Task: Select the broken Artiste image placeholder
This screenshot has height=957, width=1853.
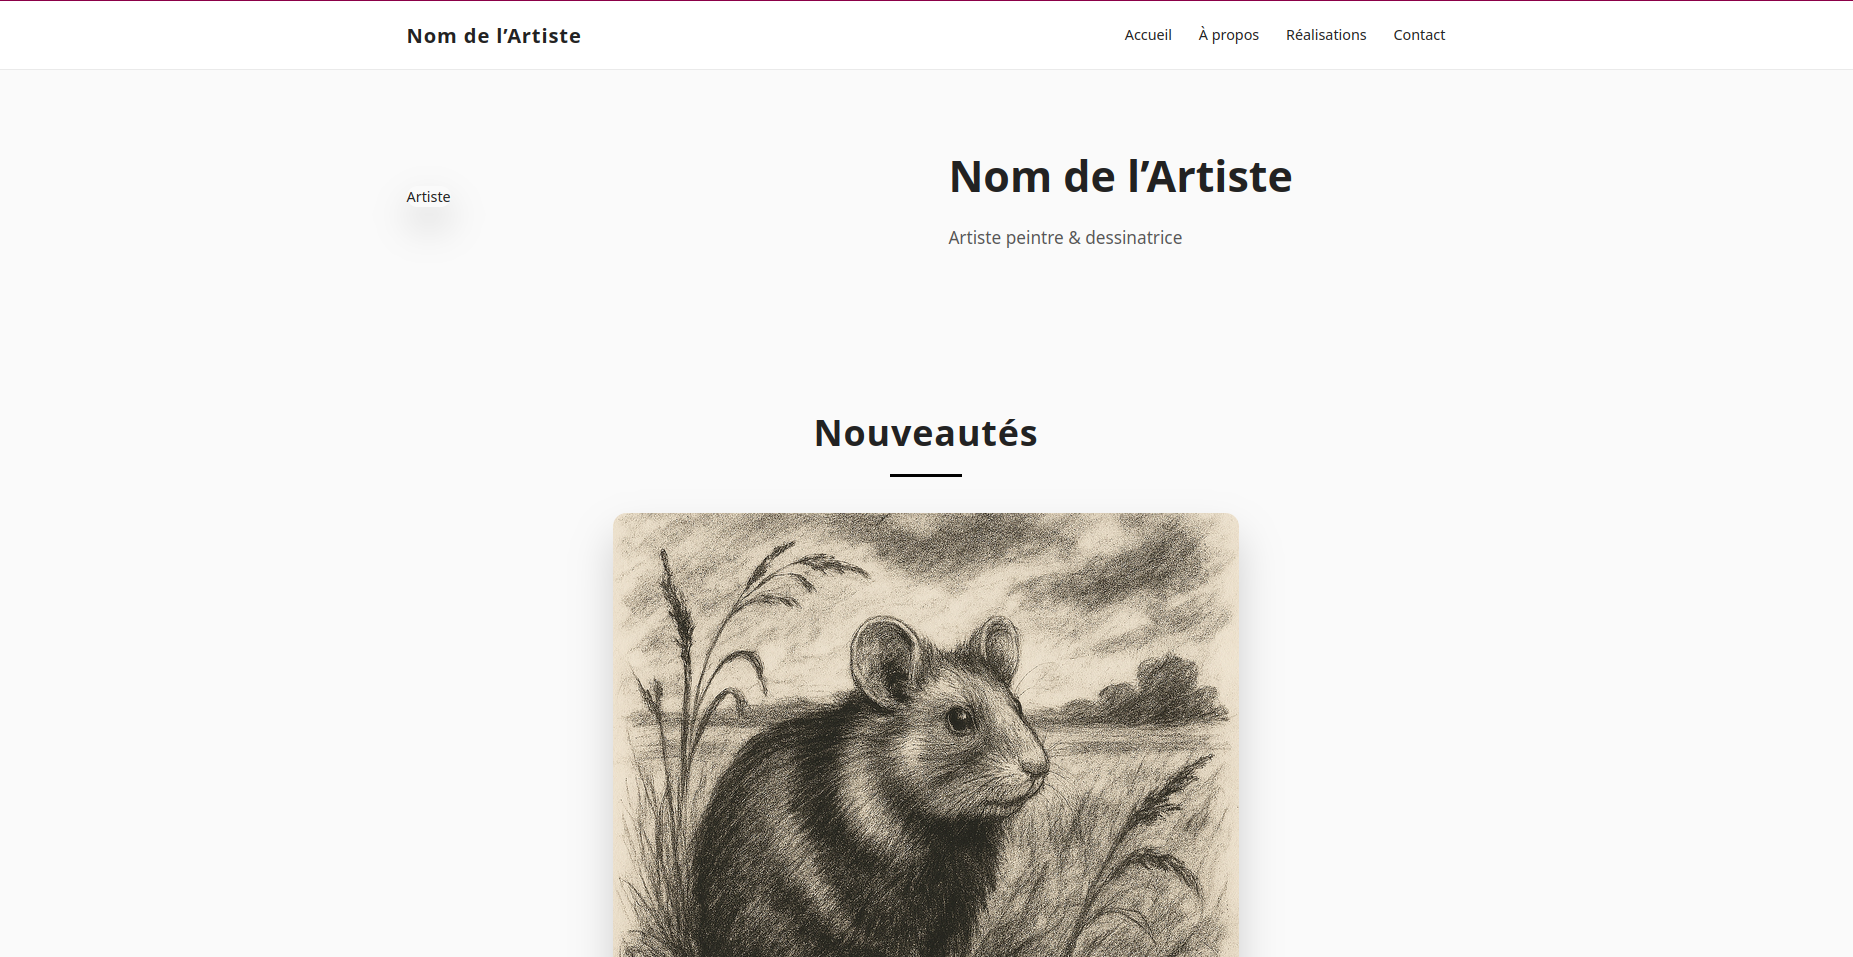Action: click(428, 197)
